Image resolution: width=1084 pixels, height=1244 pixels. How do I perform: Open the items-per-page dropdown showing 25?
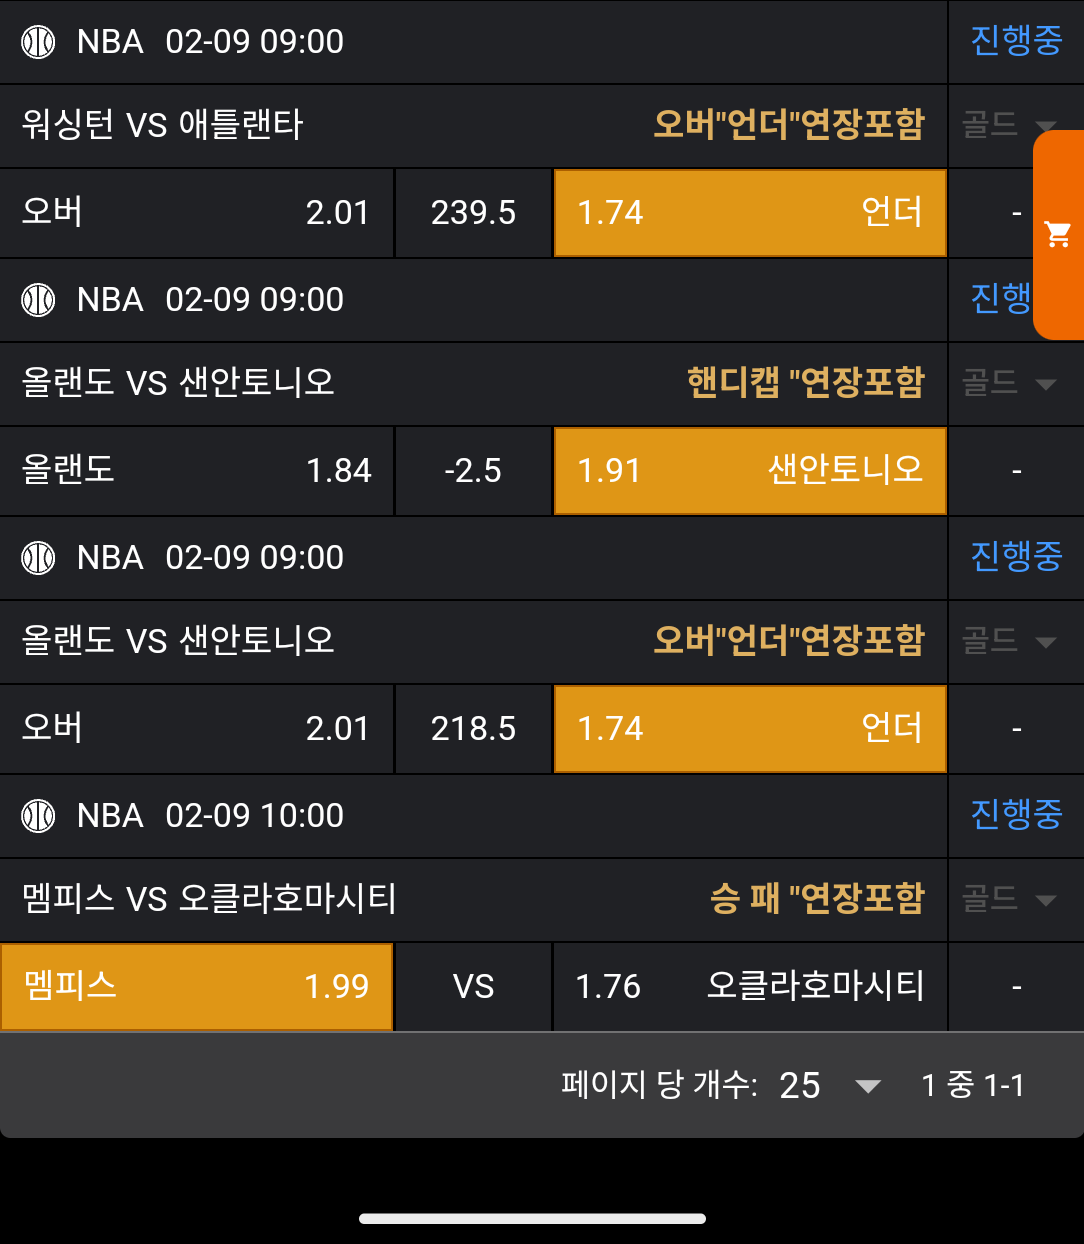click(x=829, y=1086)
